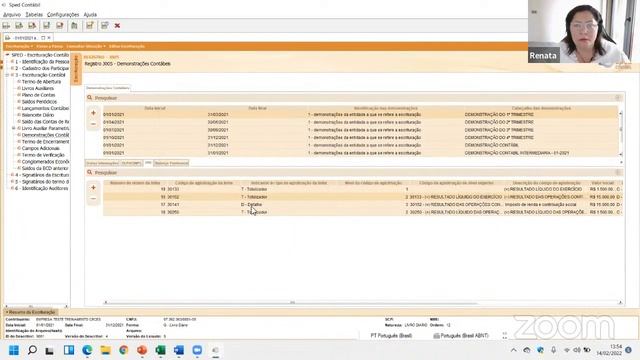Select Campos Adicionais in the tree
Image resolution: width=640 pixels, height=360 pixels.
41,148
